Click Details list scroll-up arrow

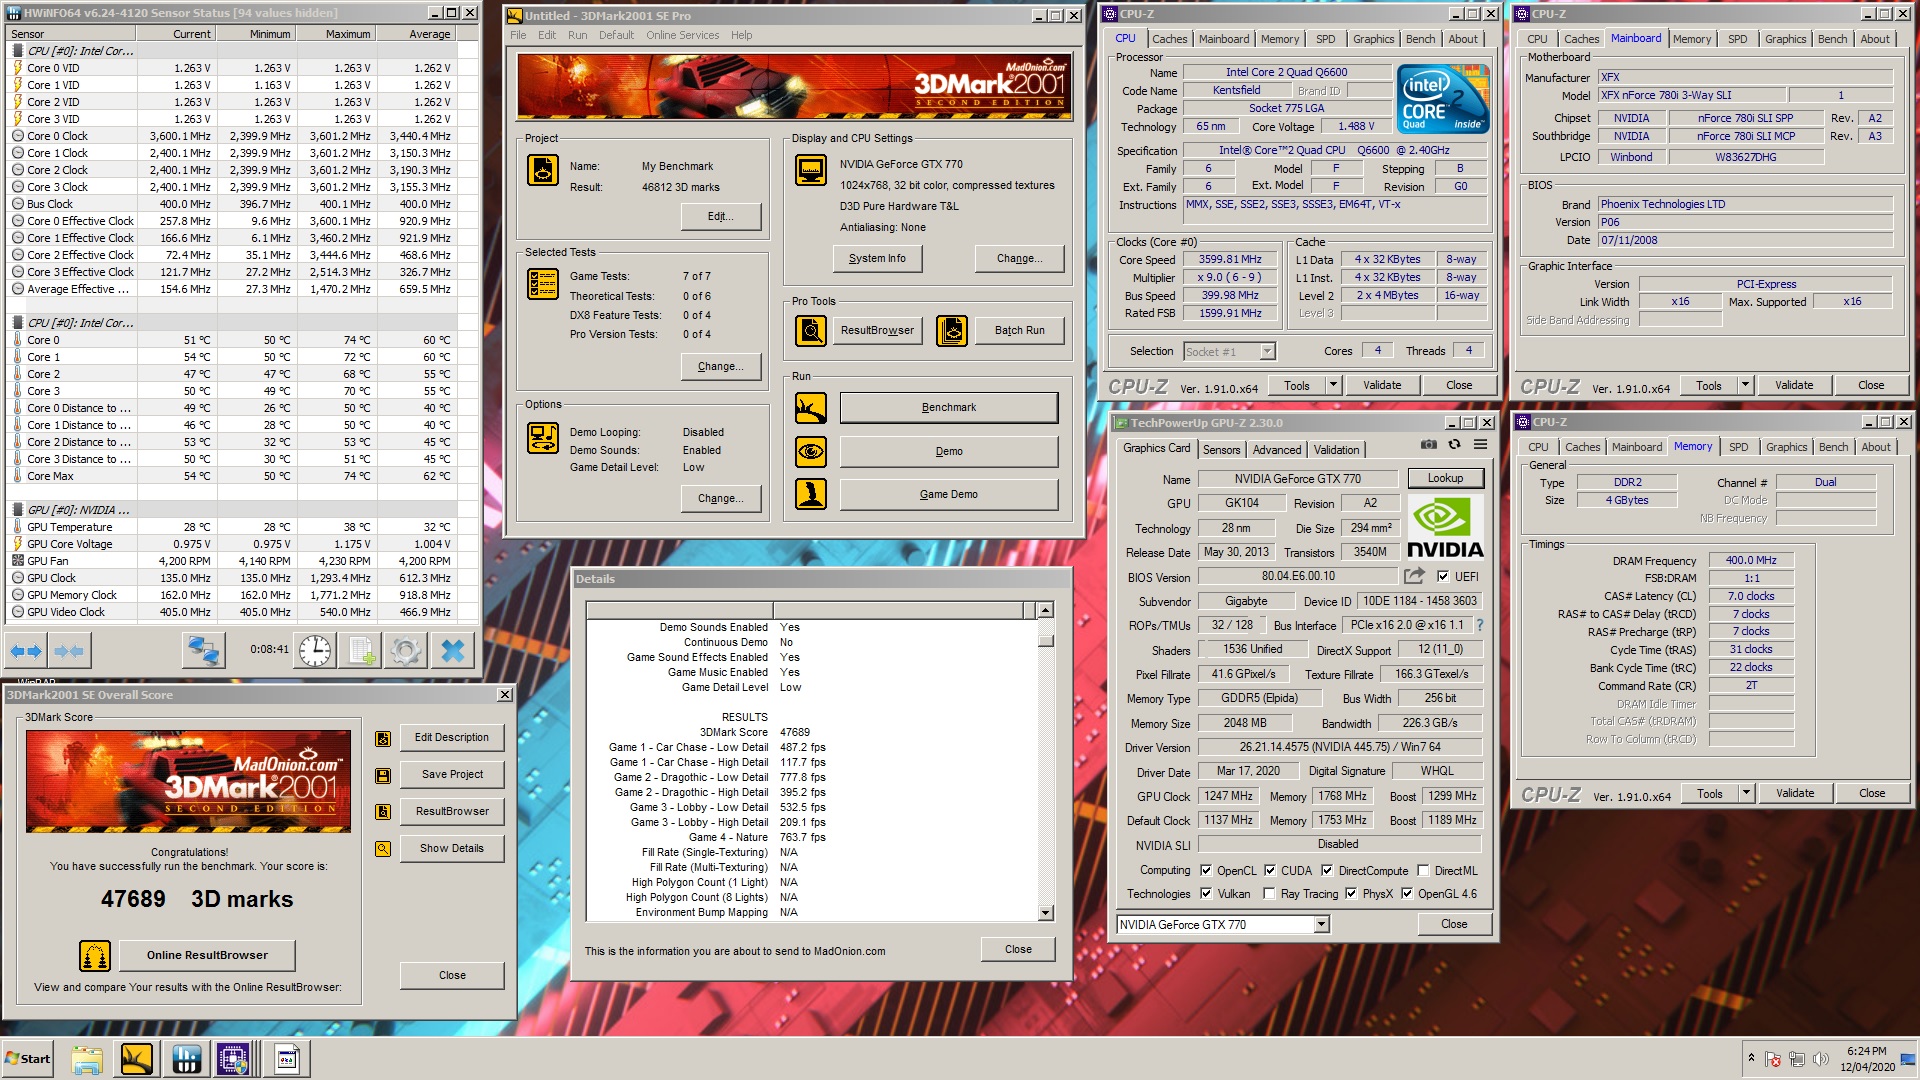(x=1046, y=610)
